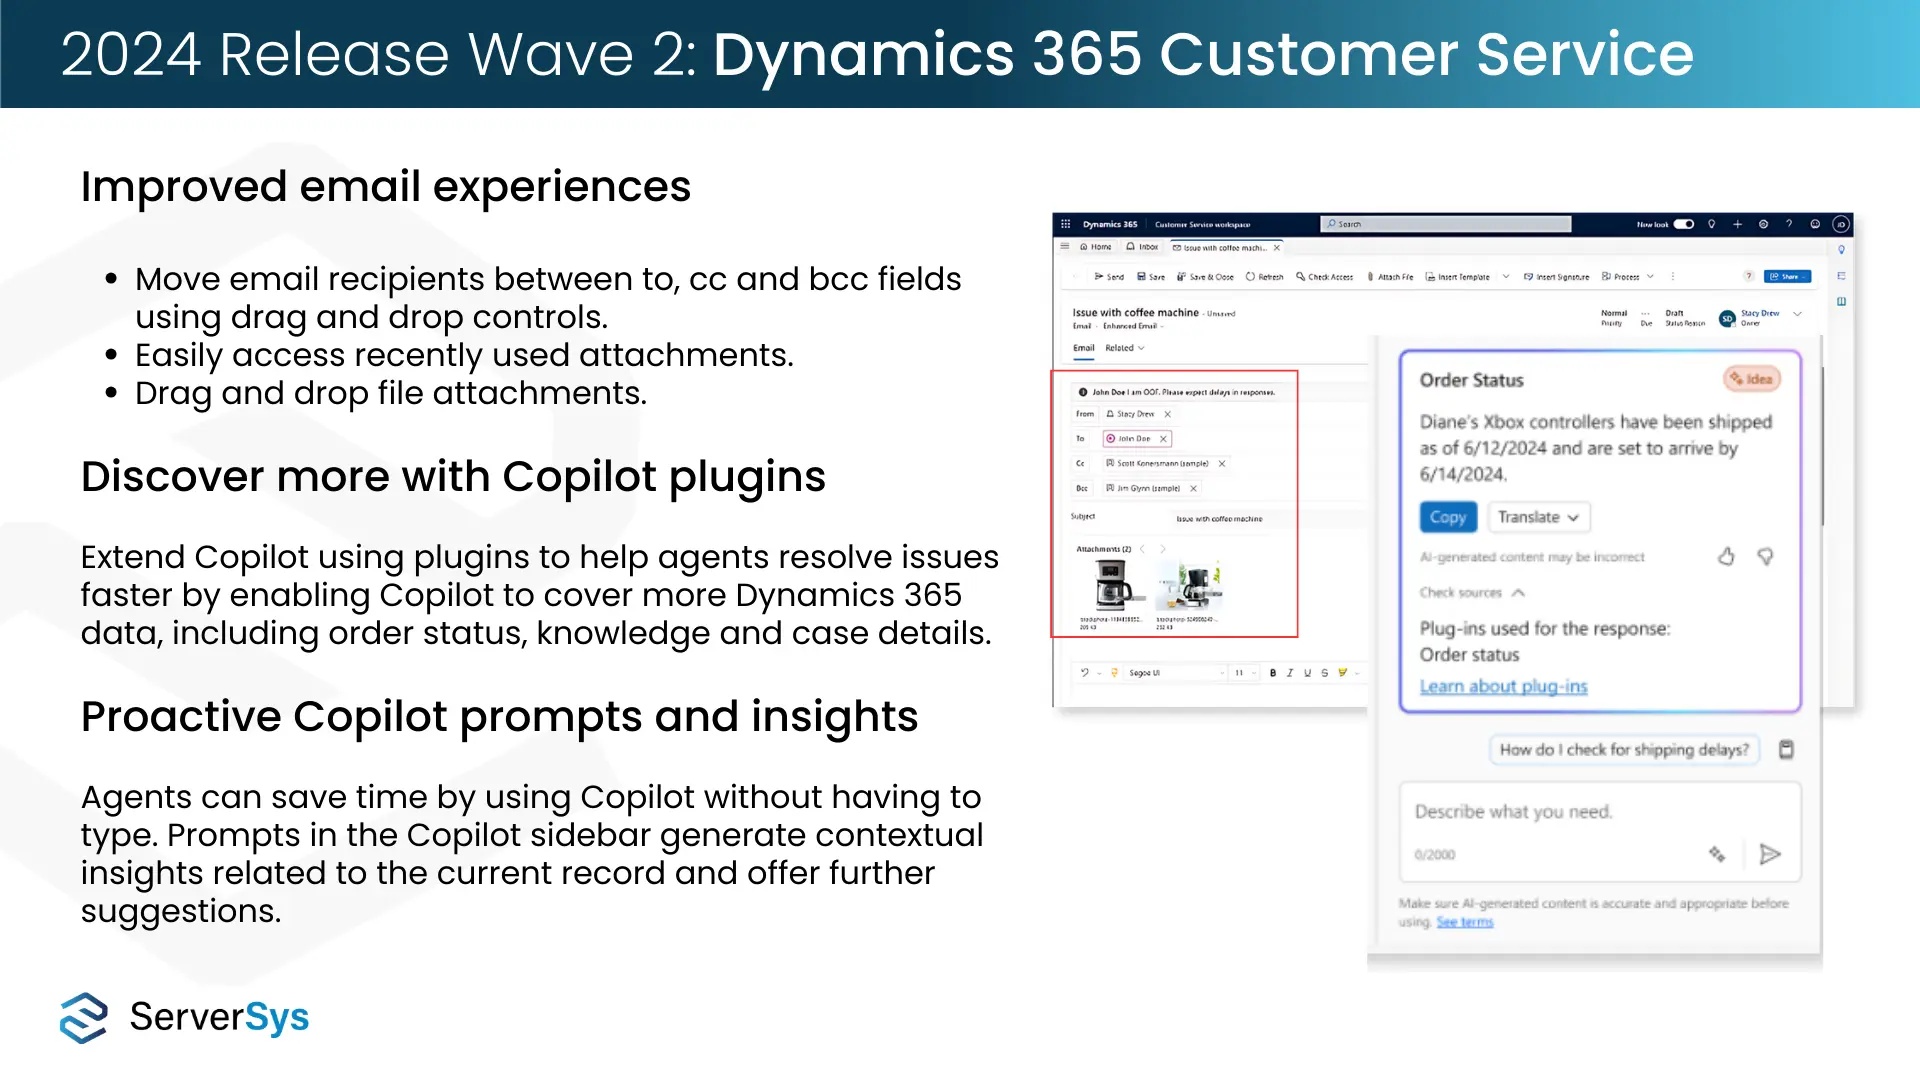Open the JD user avatar menu
This screenshot has height=1080, width=1920.
[x=1841, y=224]
